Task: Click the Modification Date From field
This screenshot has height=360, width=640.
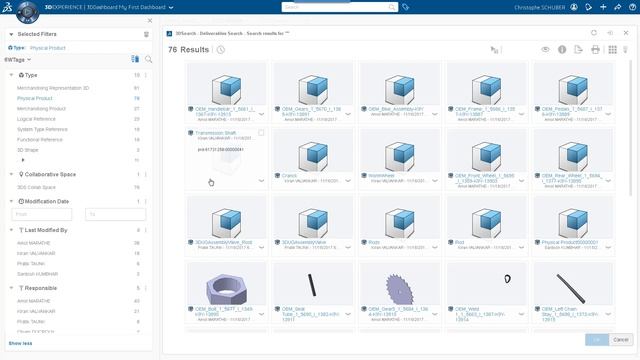Action: 41,214
